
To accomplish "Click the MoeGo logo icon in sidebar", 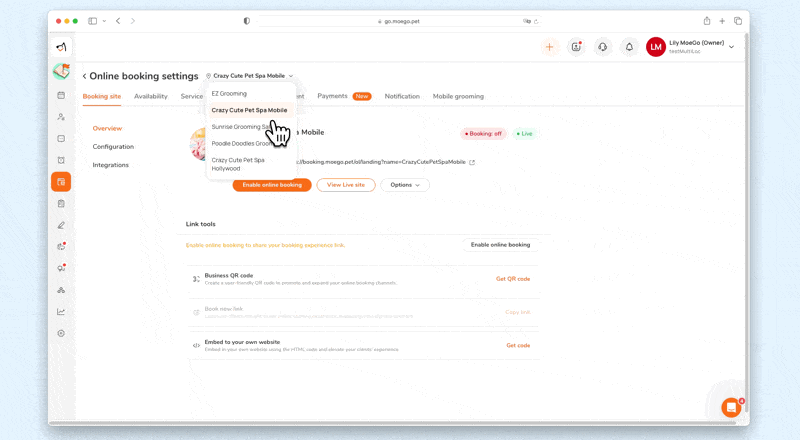I will tap(61, 47).
